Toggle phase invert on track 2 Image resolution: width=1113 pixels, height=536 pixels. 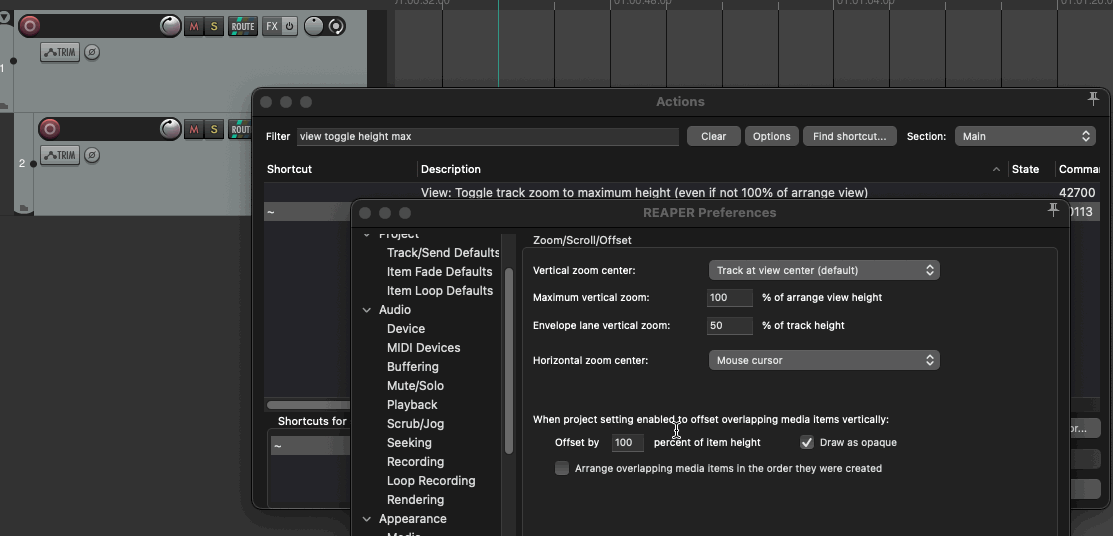click(x=92, y=155)
